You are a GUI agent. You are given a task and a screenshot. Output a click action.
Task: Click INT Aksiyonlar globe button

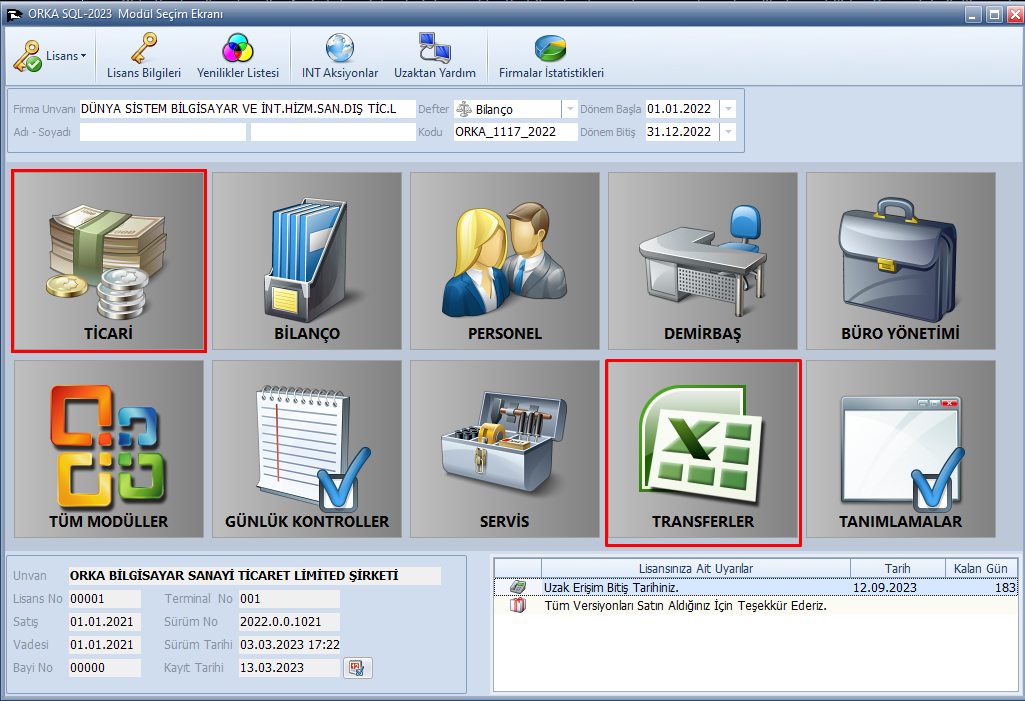[x=340, y=56]
